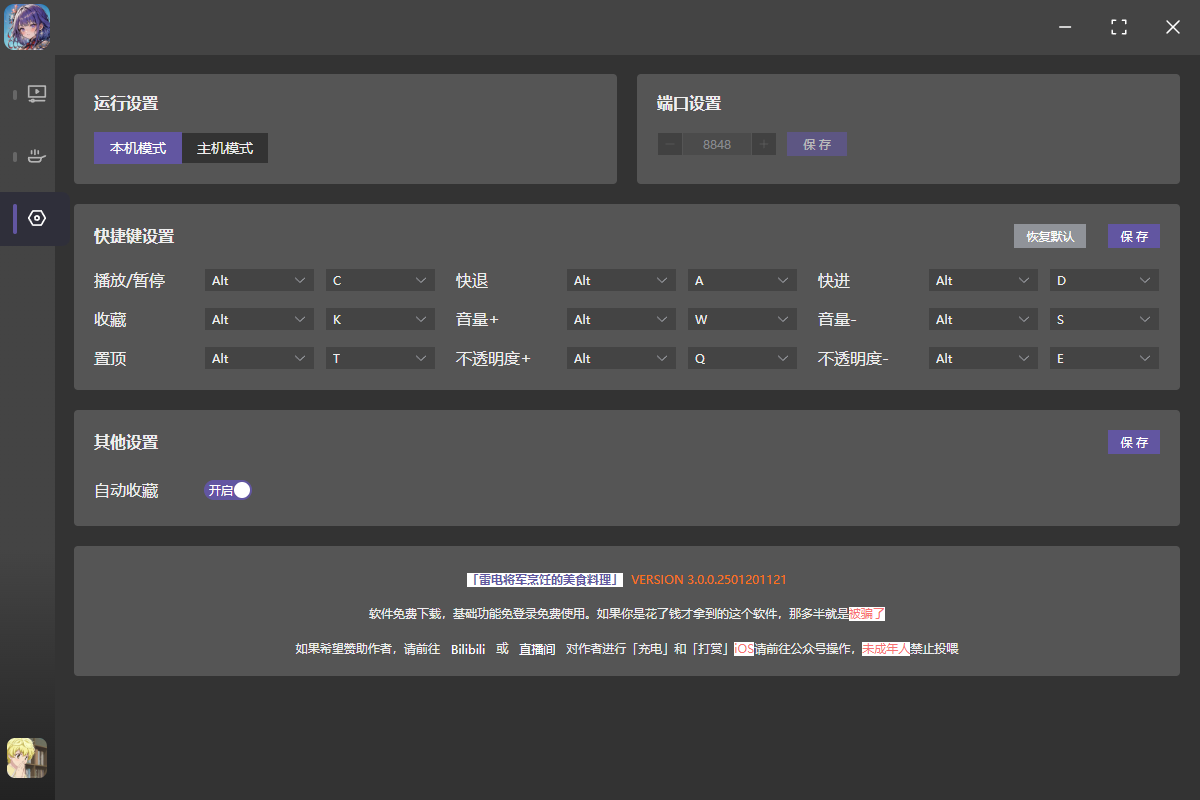Open the 快进 modifier Alt dropdown
1200x800 pixels.
pos(983,281)
